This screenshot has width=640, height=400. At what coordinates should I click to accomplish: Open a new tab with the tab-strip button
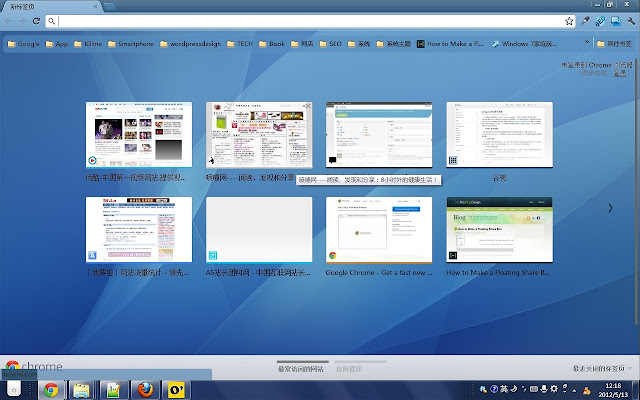pyautogui.click(x=109, y=7)
